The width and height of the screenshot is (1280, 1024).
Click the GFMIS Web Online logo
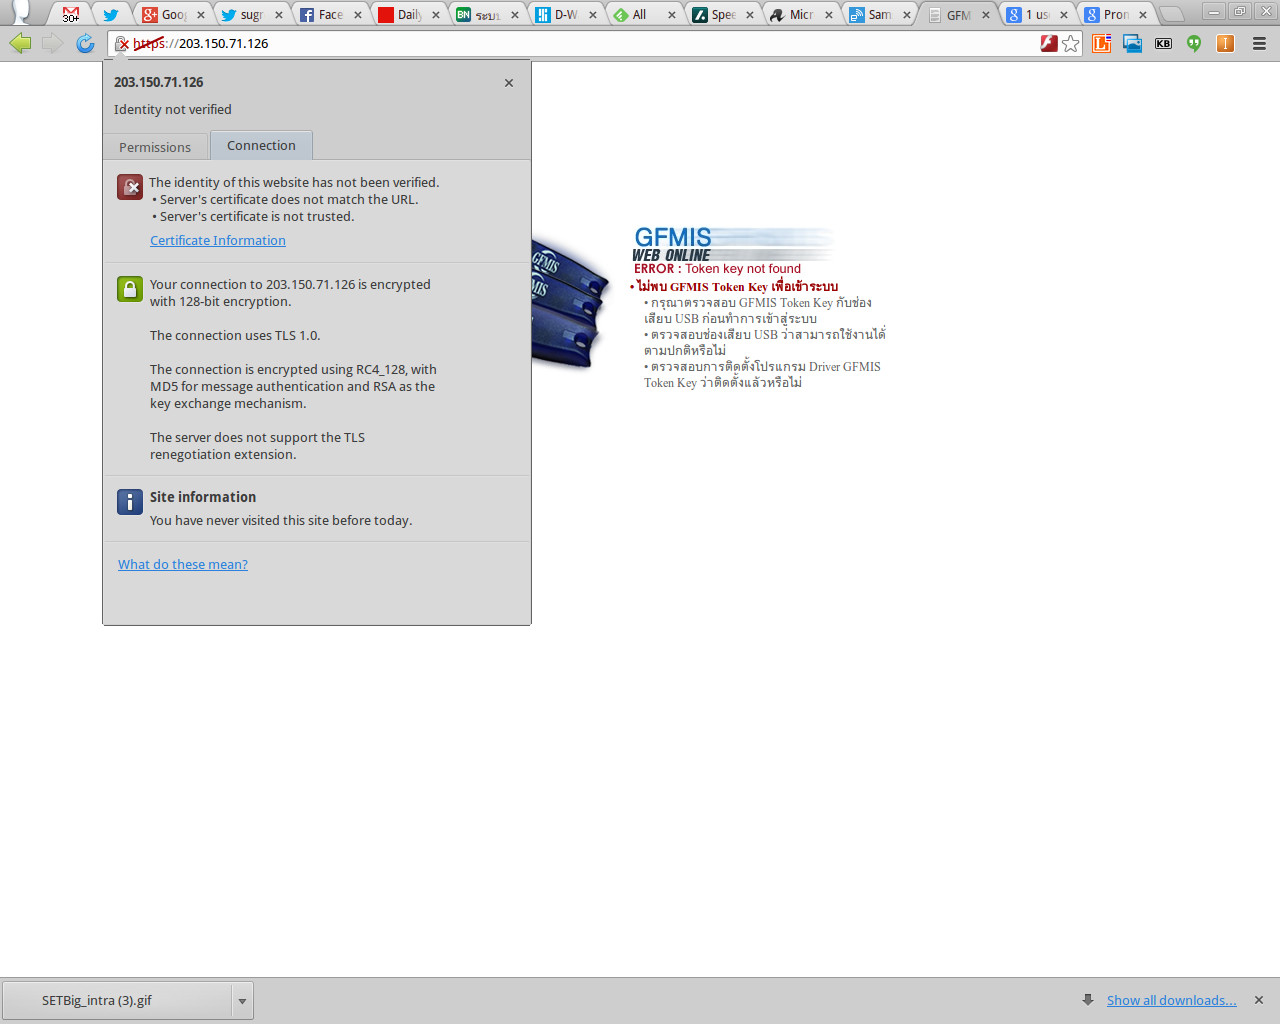pos(731,244)
